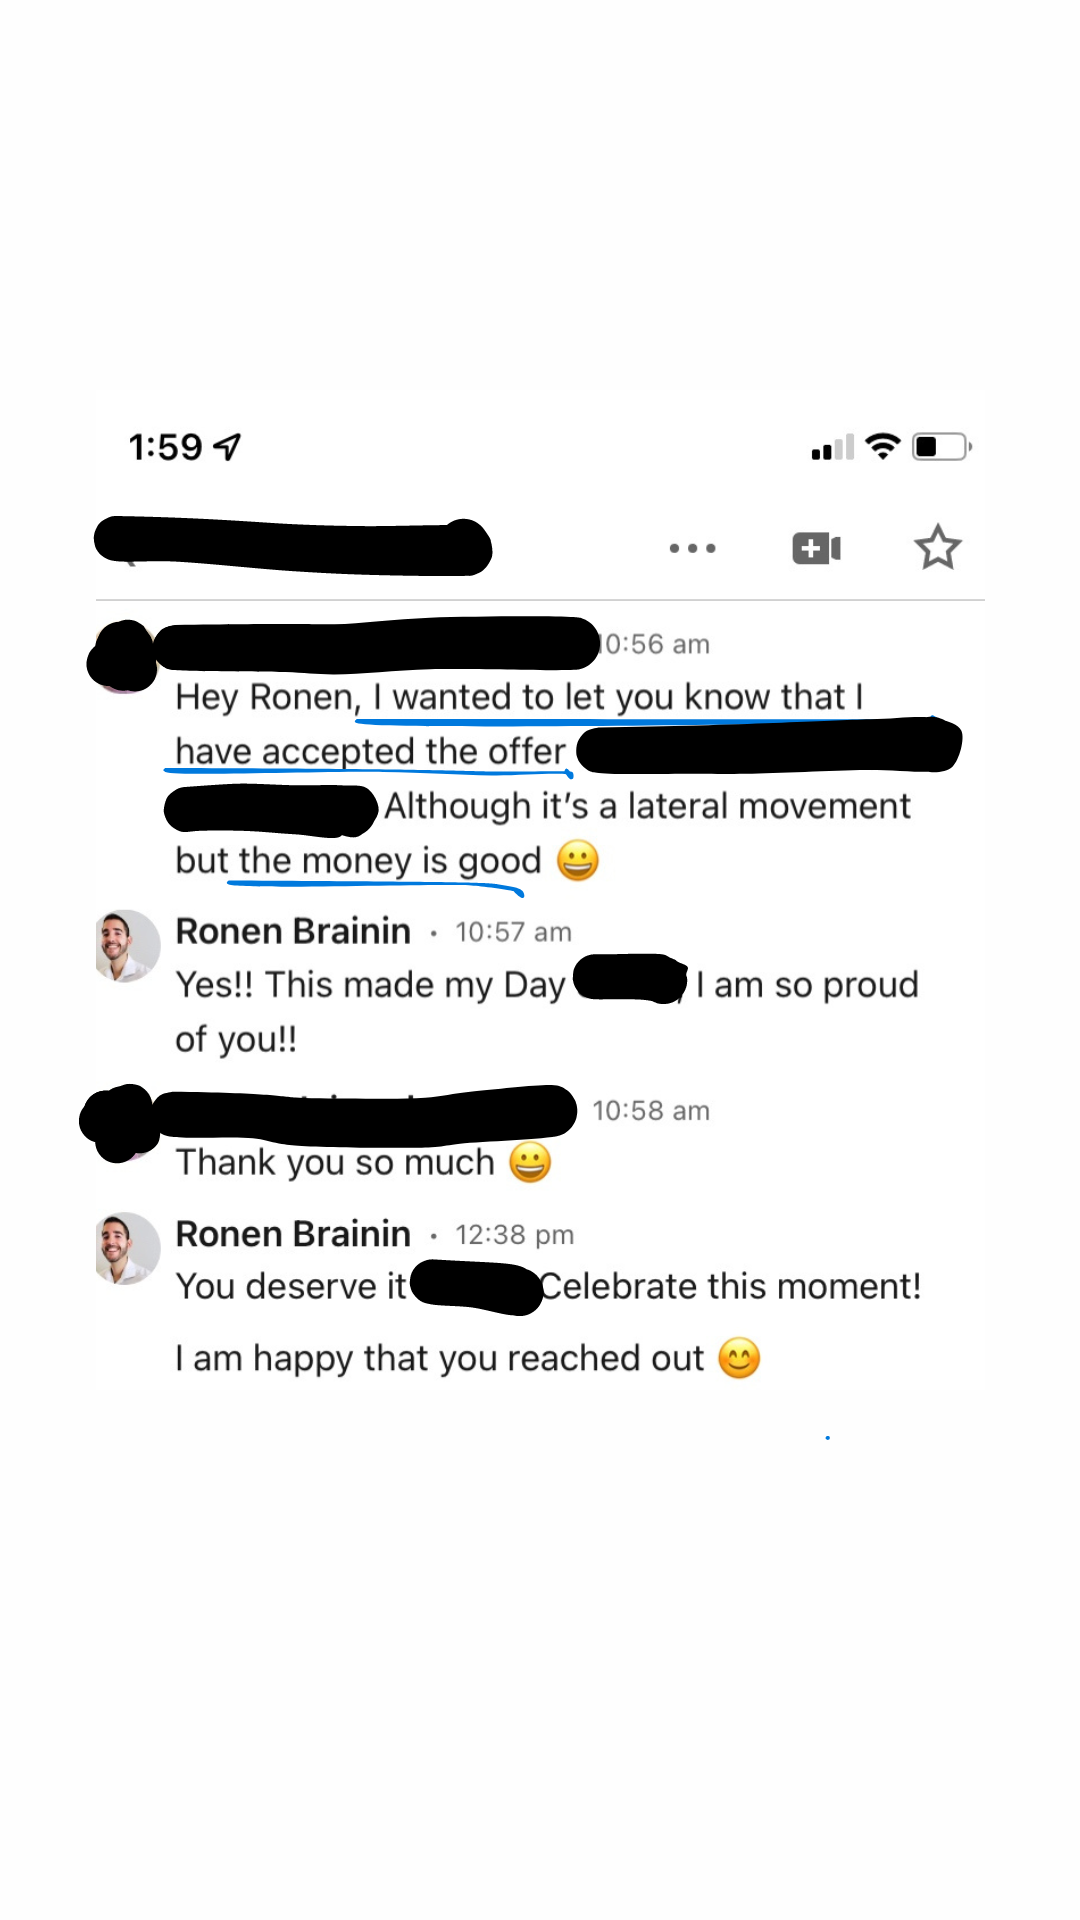Viewport: 1080px width, 1920px height.
Task: Open Ronen Brainin's name above "This made my Day"
Action: (293, 931)
